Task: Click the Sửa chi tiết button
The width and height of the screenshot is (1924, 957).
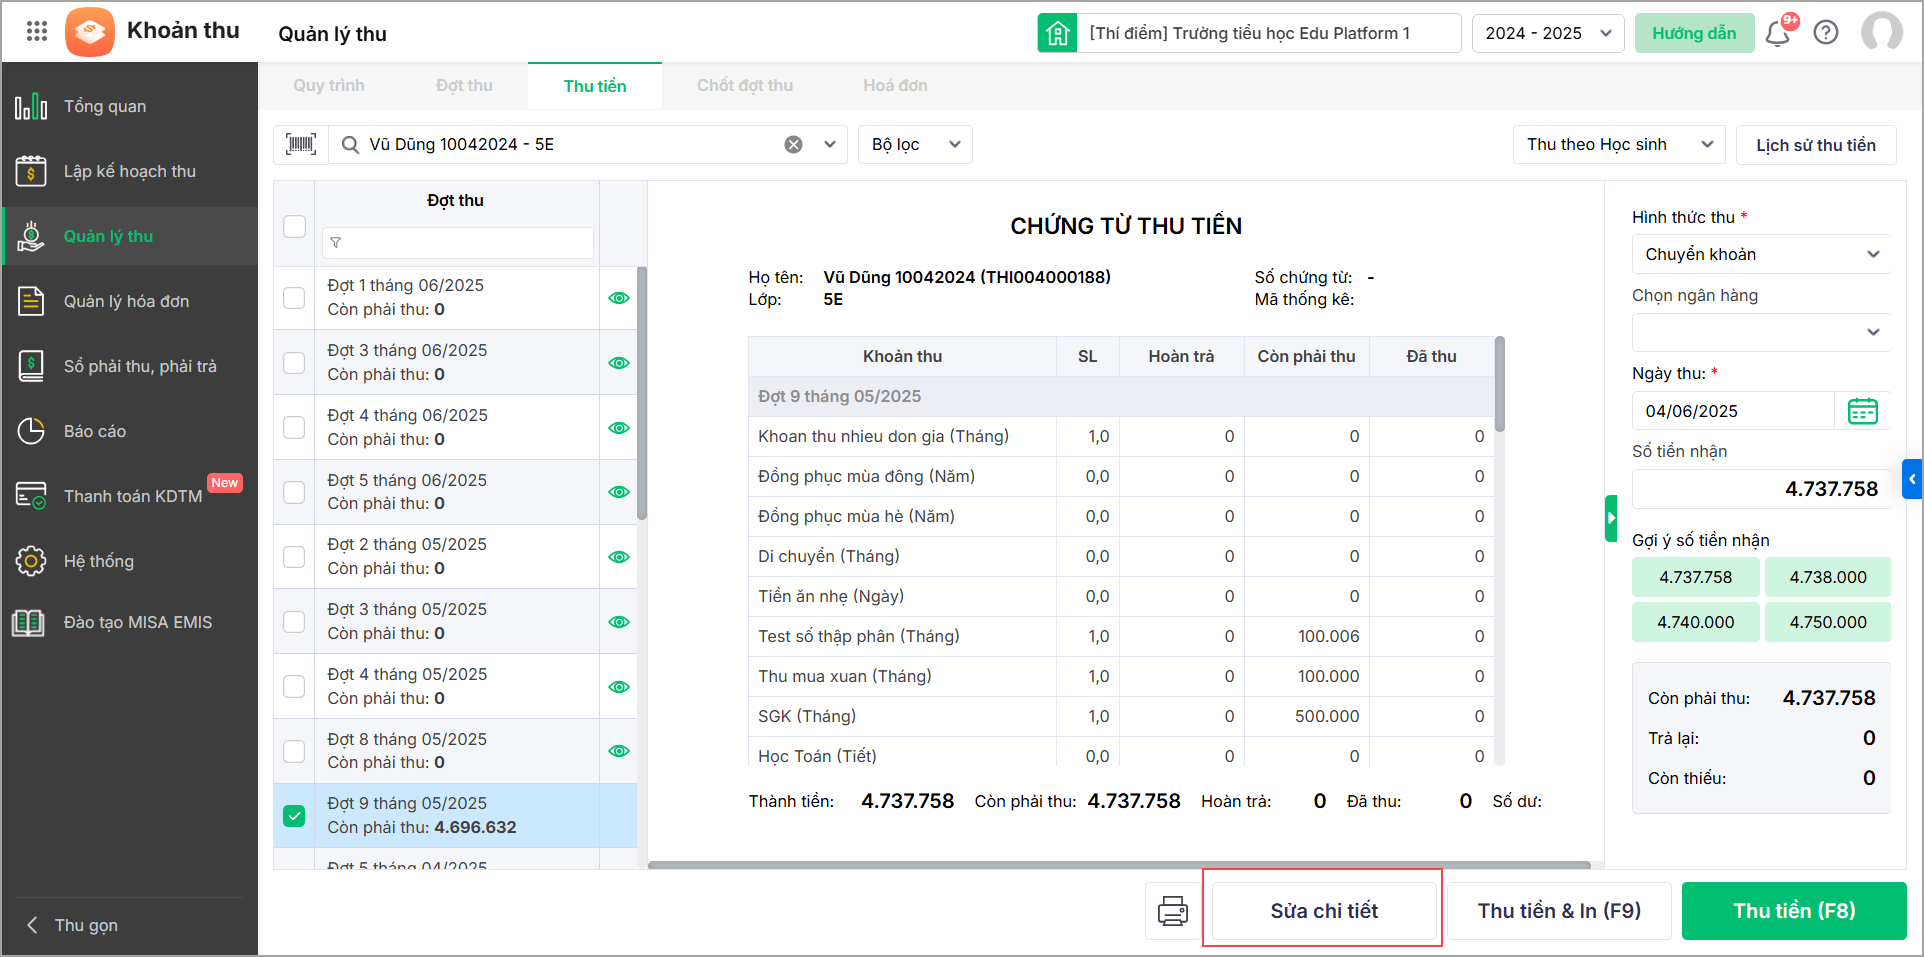Action: 1323,911
